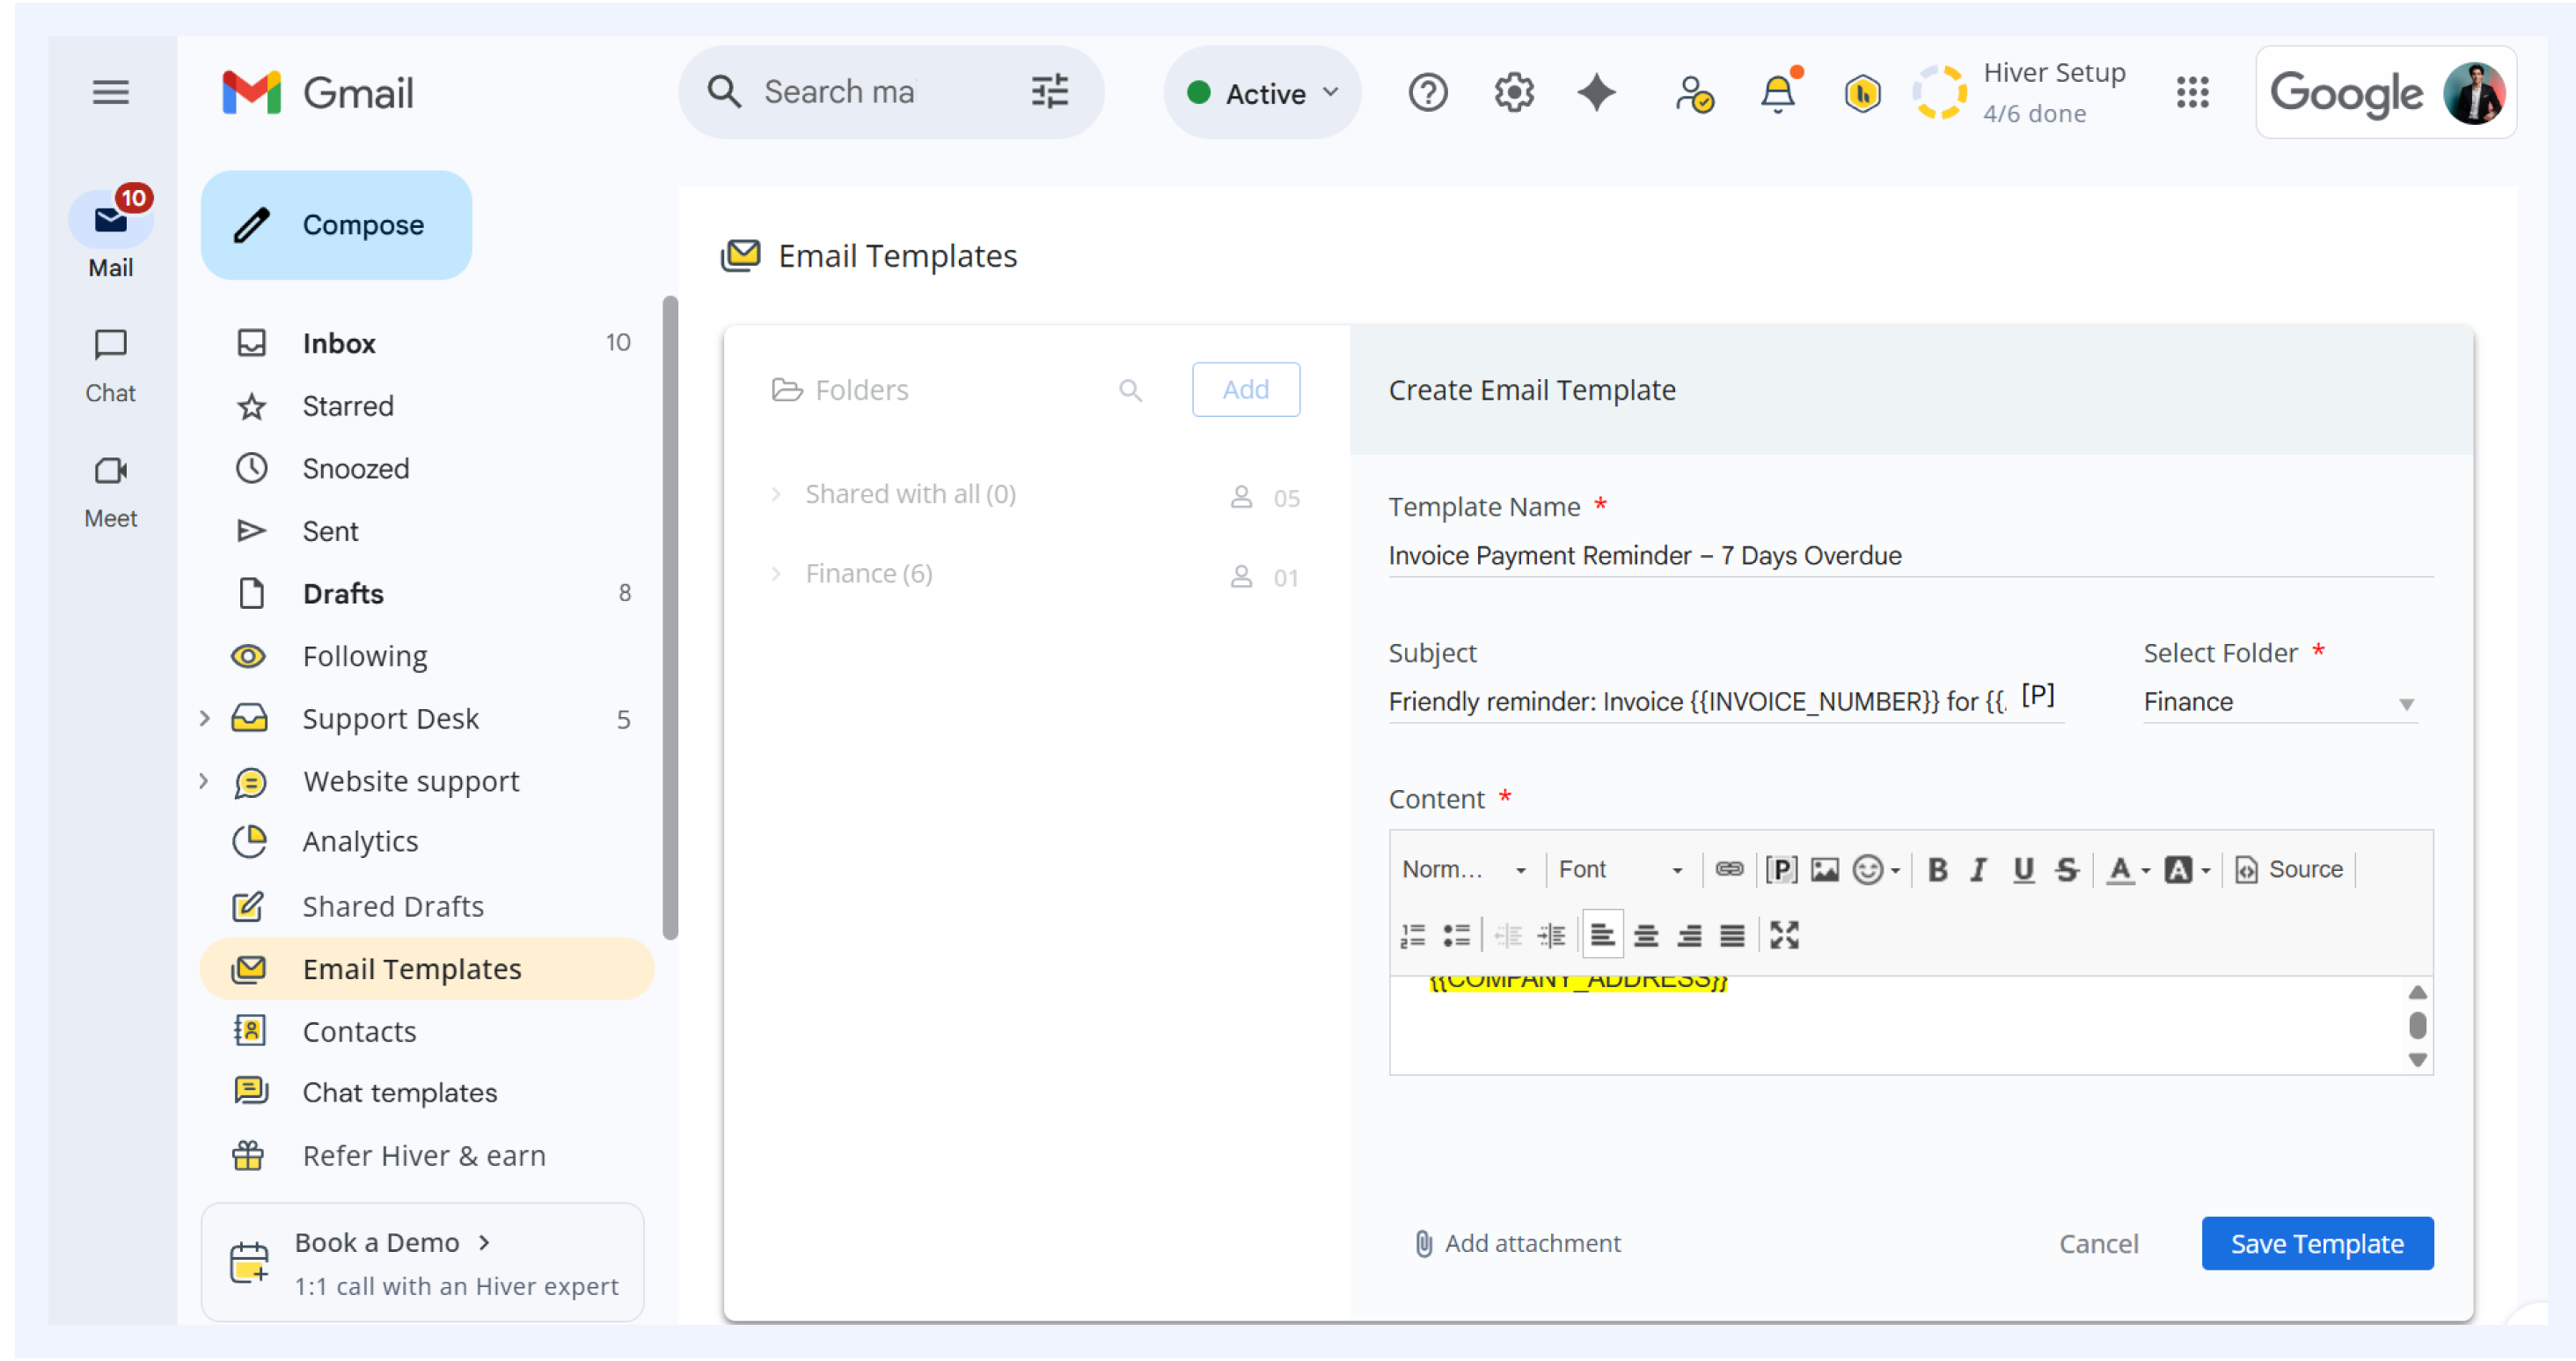The height and width of the screenshot is (1361, 2576).
Task: Toggle bold formatting in editor
Action: [1936, 870]
